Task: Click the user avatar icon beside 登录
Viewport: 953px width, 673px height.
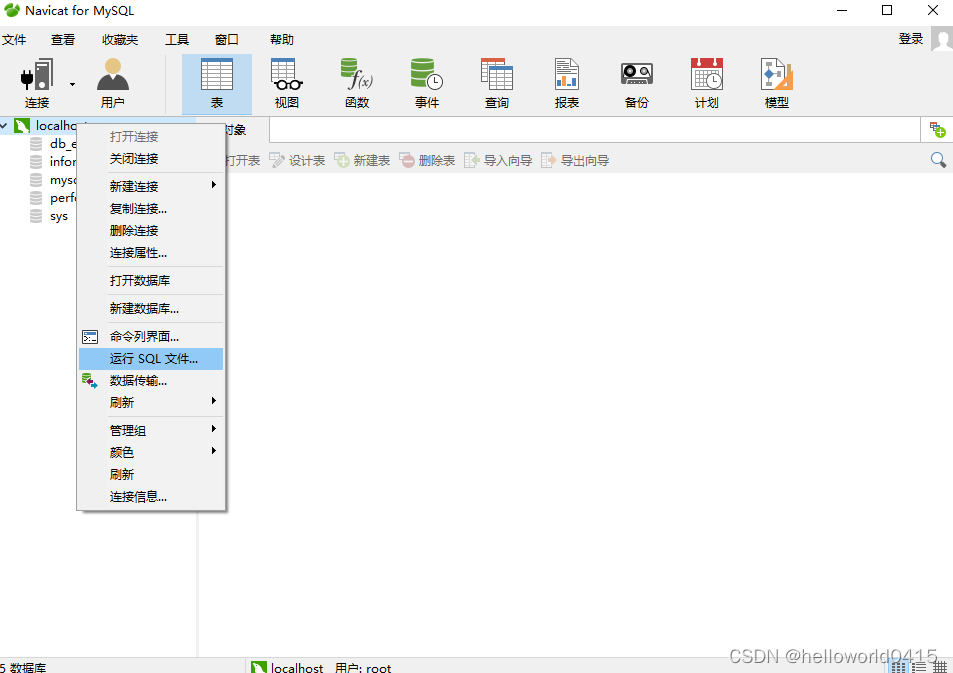Action: (942, 41)
